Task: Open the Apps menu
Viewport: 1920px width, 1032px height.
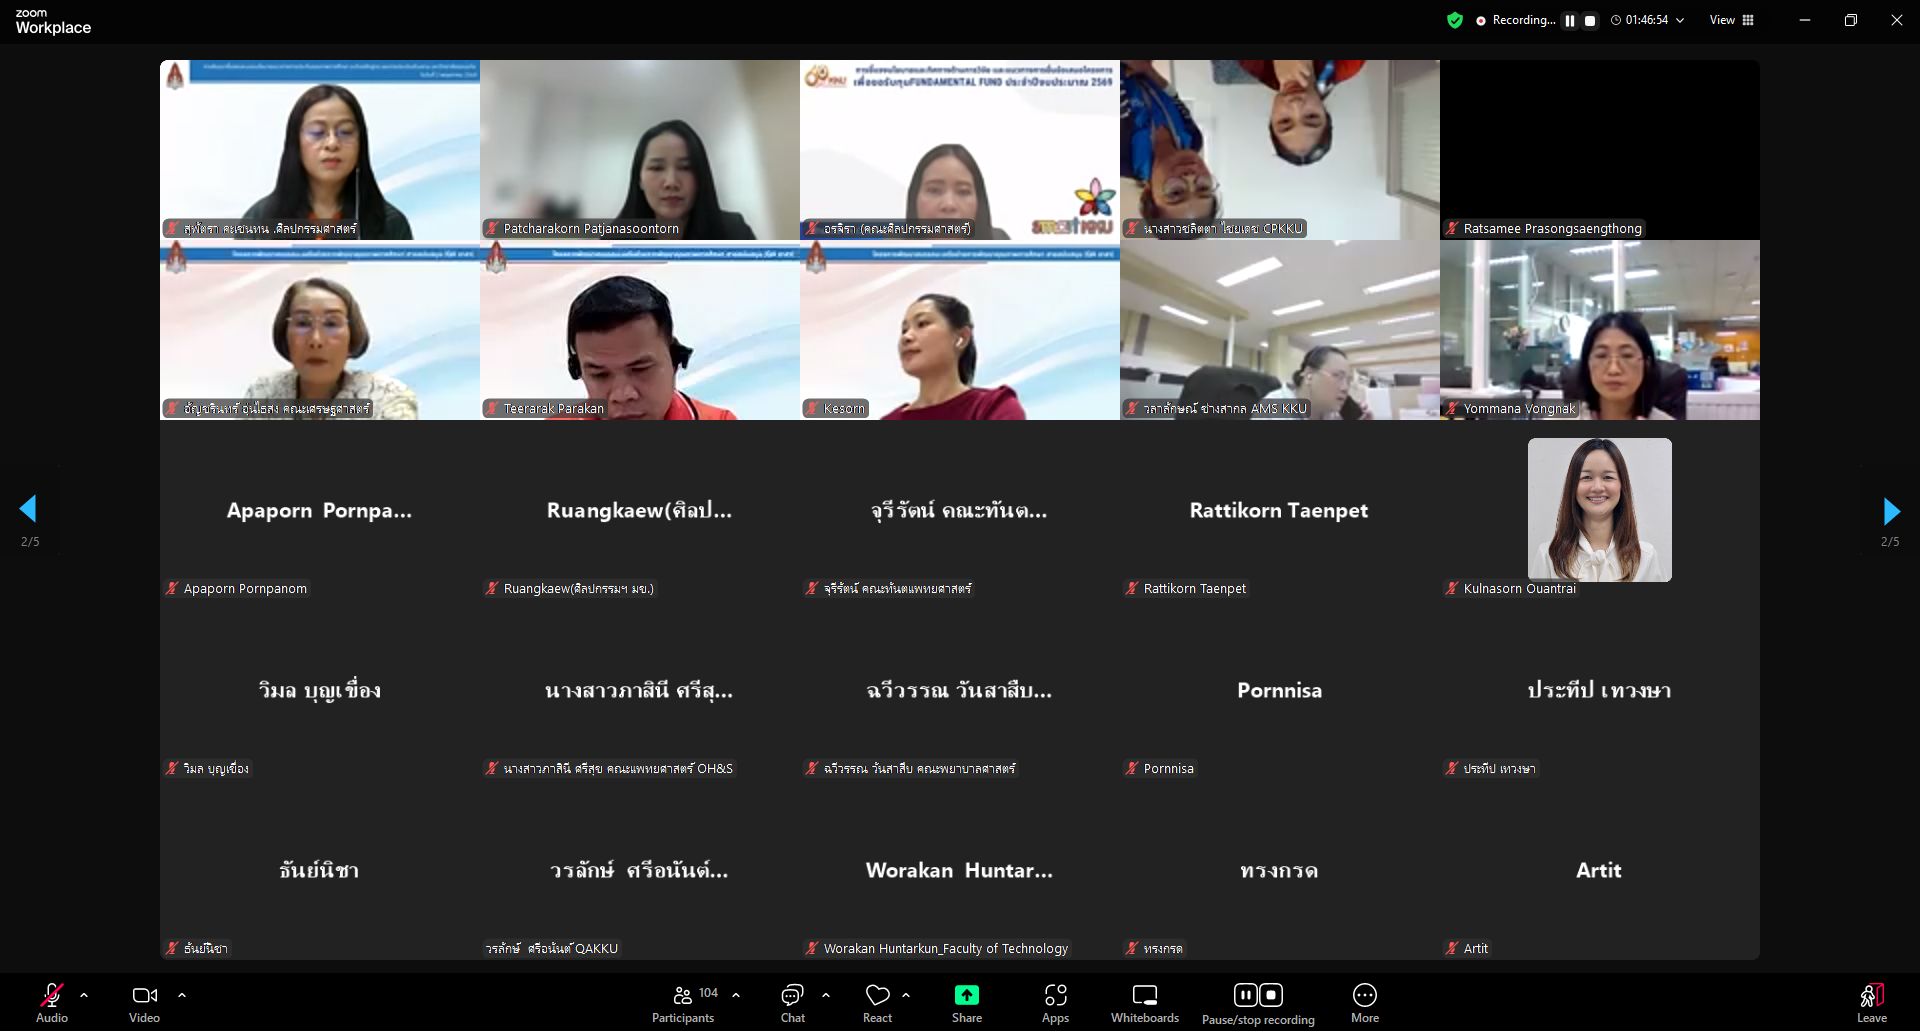Action: pyautogui.click(x=1055, y=1003)
